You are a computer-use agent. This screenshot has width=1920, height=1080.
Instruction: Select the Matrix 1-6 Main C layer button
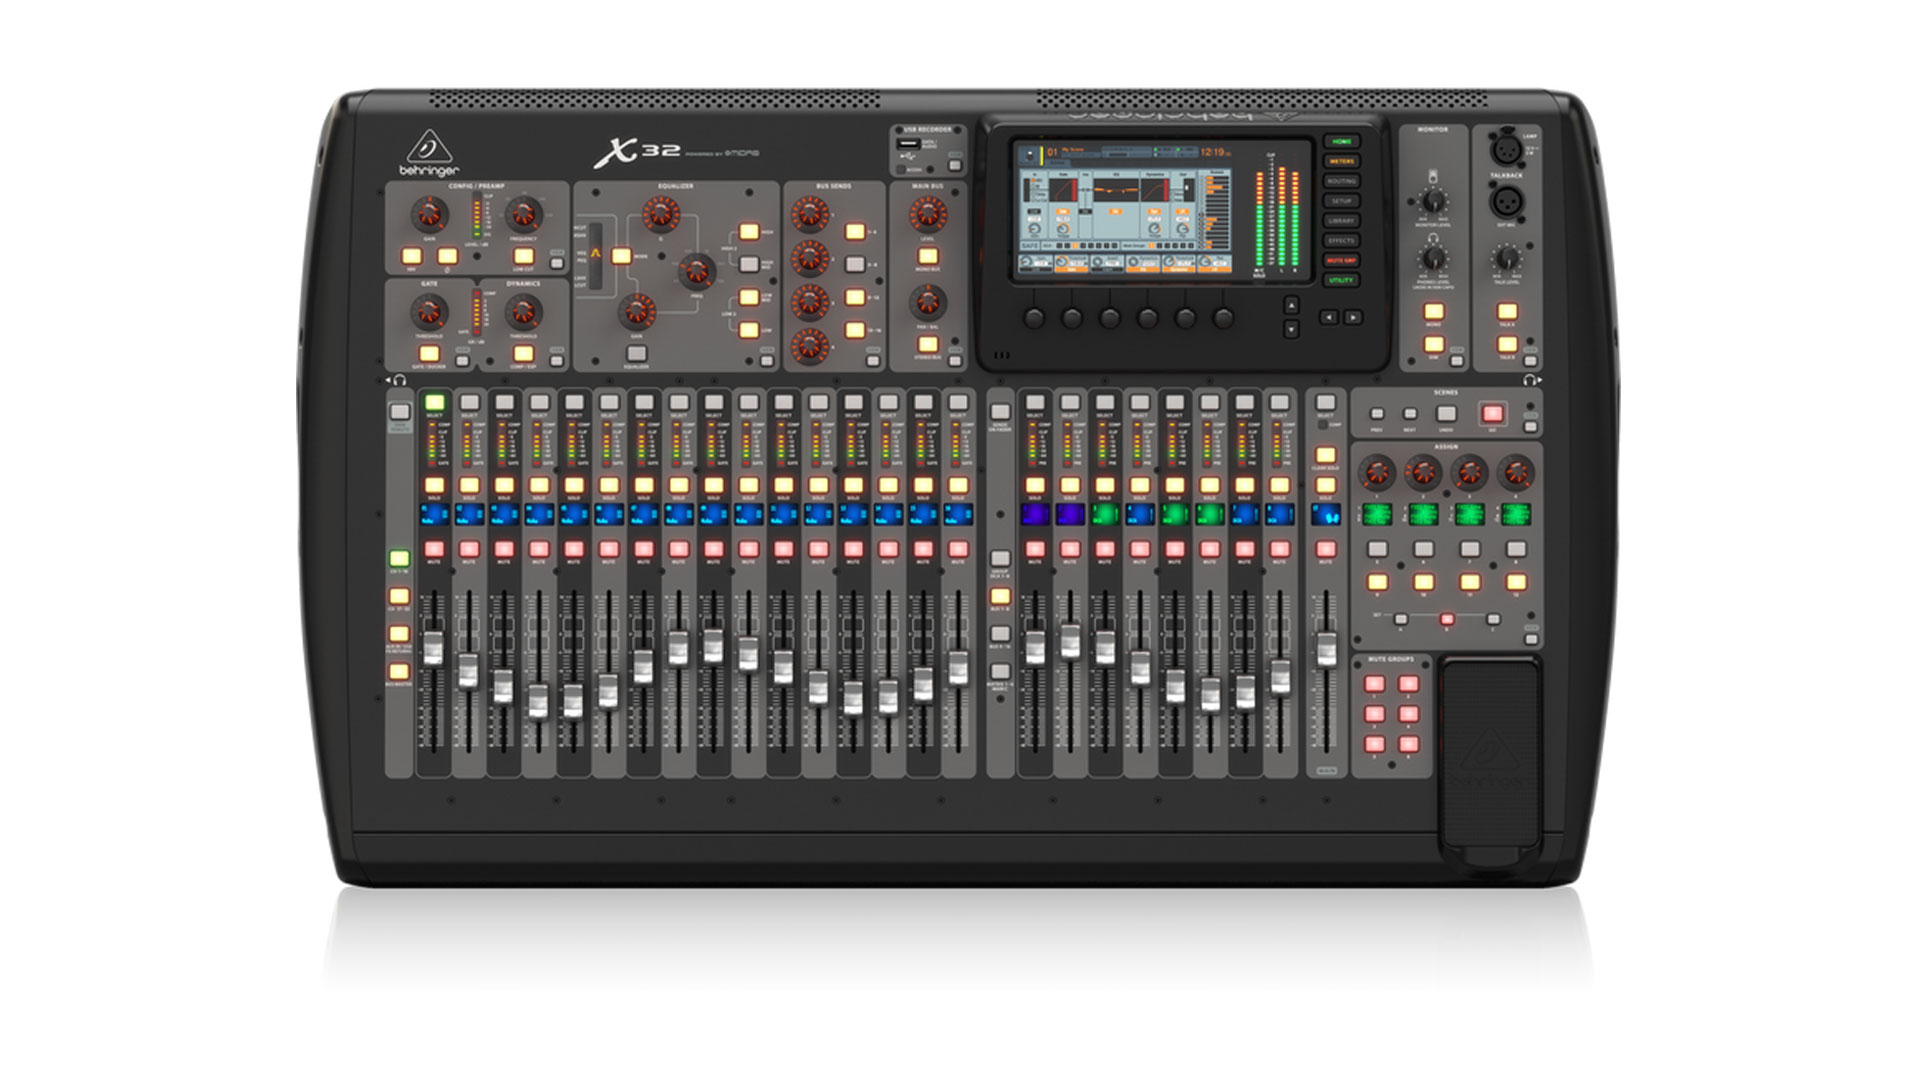tap(1000, 671)
